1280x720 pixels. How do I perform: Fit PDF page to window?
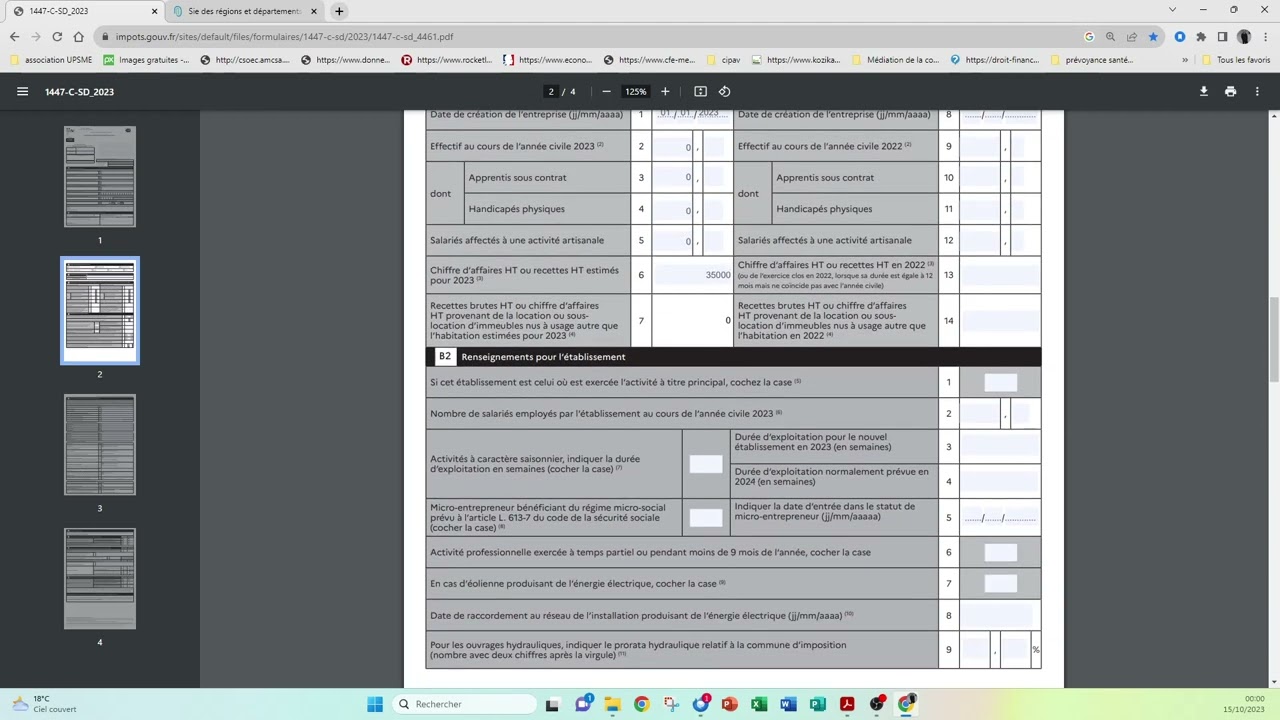[x=700, y=91]
